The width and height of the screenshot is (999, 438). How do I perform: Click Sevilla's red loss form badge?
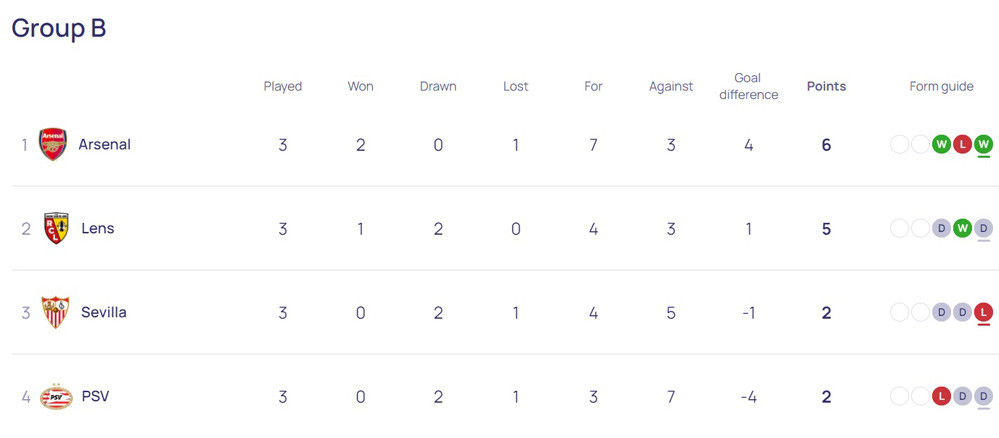[x=984, y=313]
